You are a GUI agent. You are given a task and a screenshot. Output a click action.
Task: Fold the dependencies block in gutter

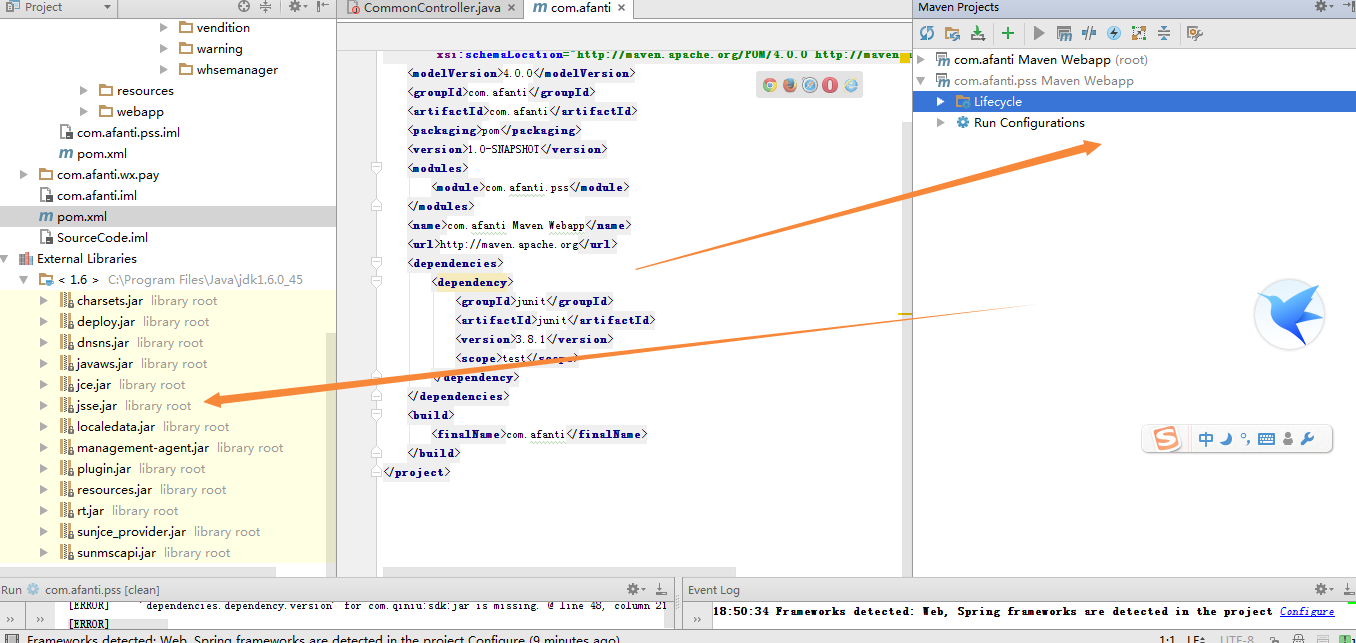(377, 263)
